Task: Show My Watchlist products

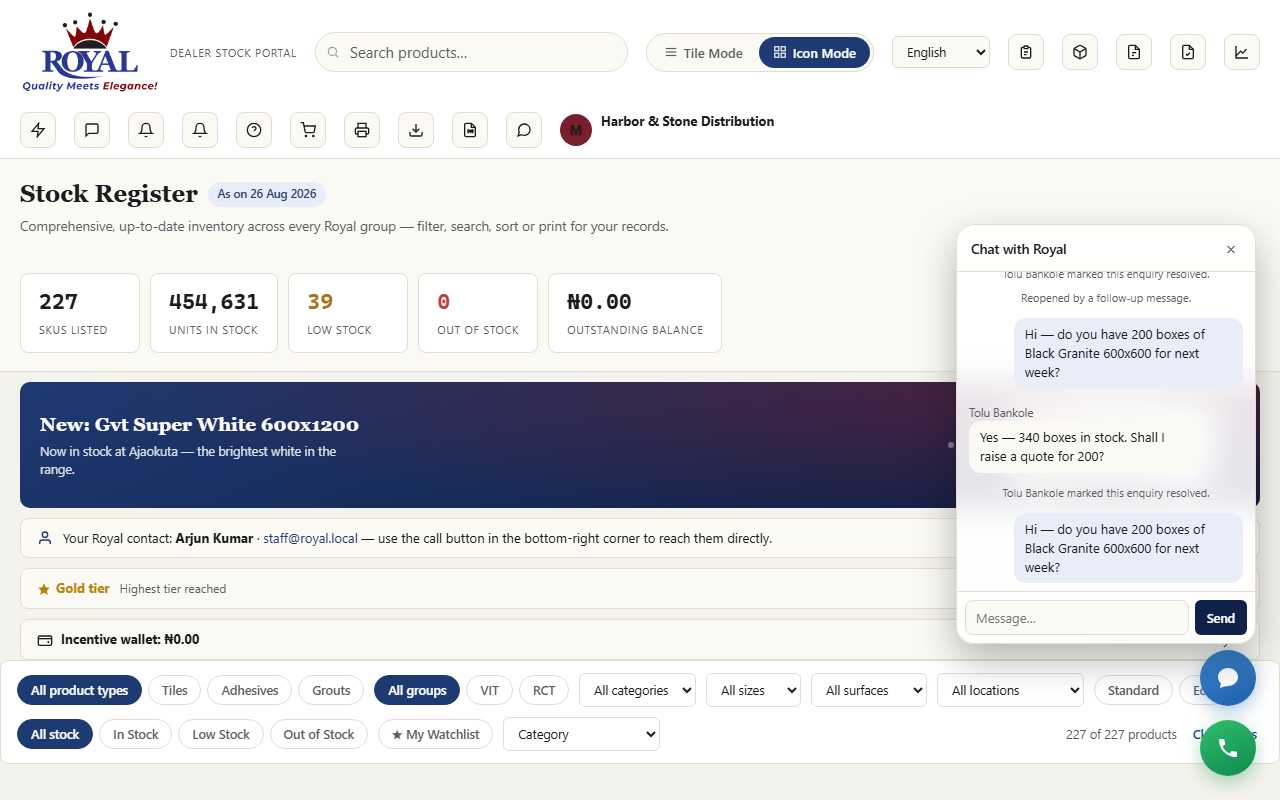Action: 435,734
